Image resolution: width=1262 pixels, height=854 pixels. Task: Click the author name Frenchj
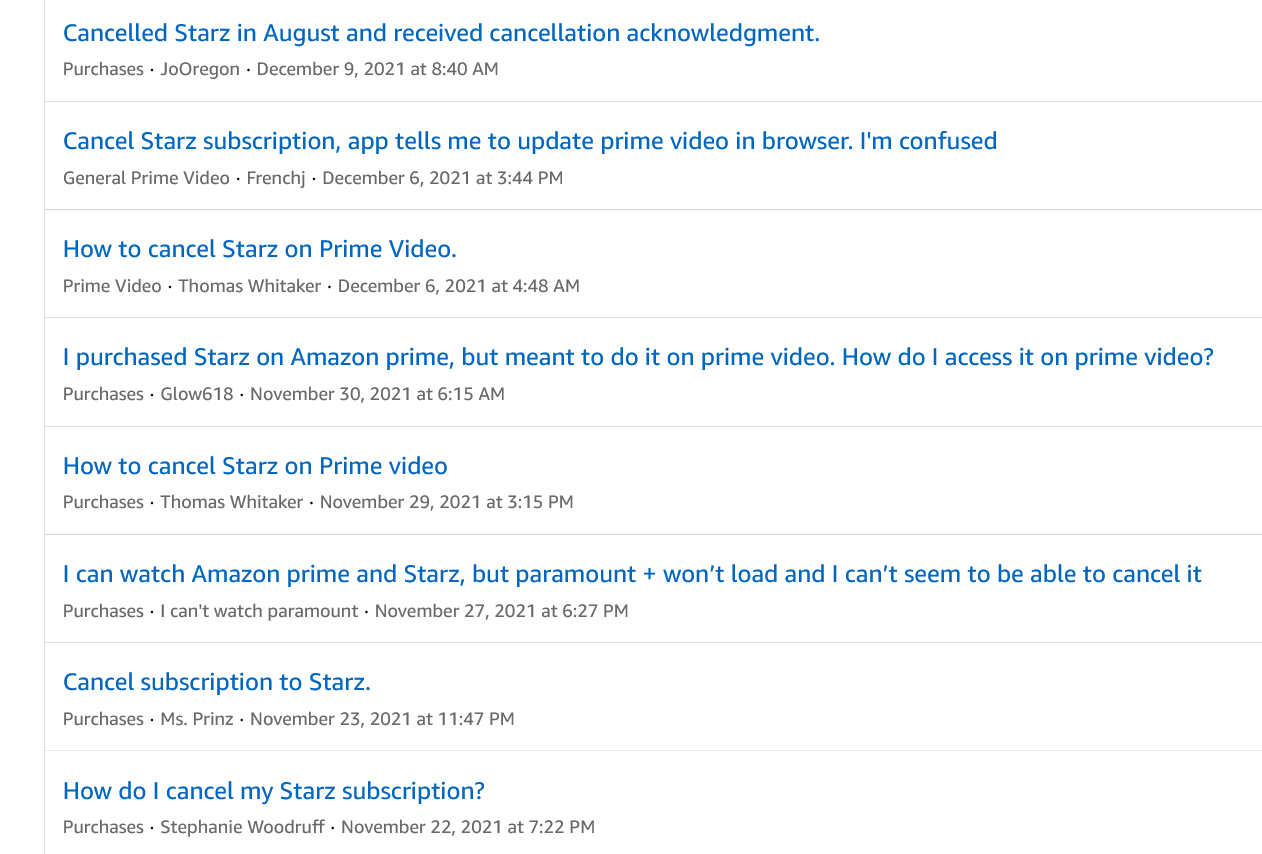[x=277, y=178]
